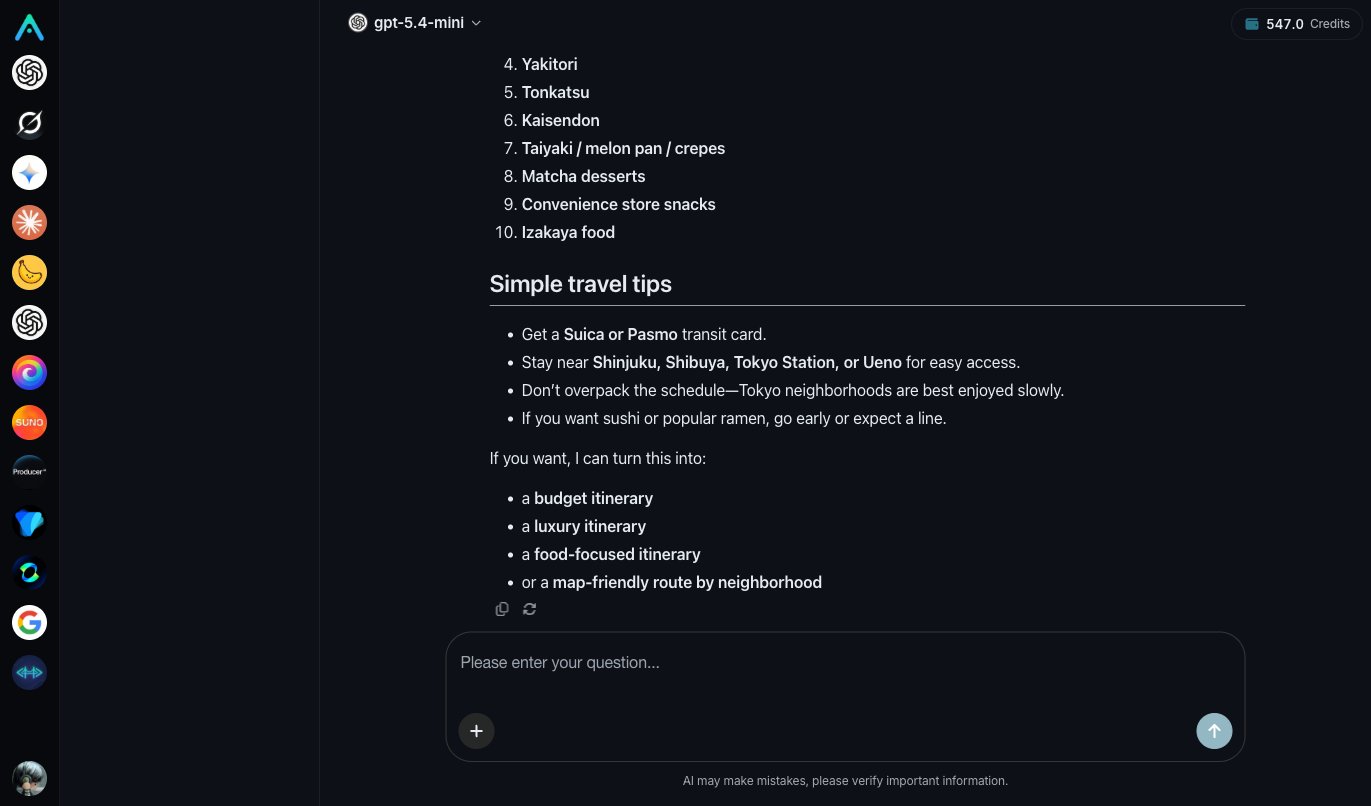
Task: Regenerate the response with refresh icon
Action: 530,609
